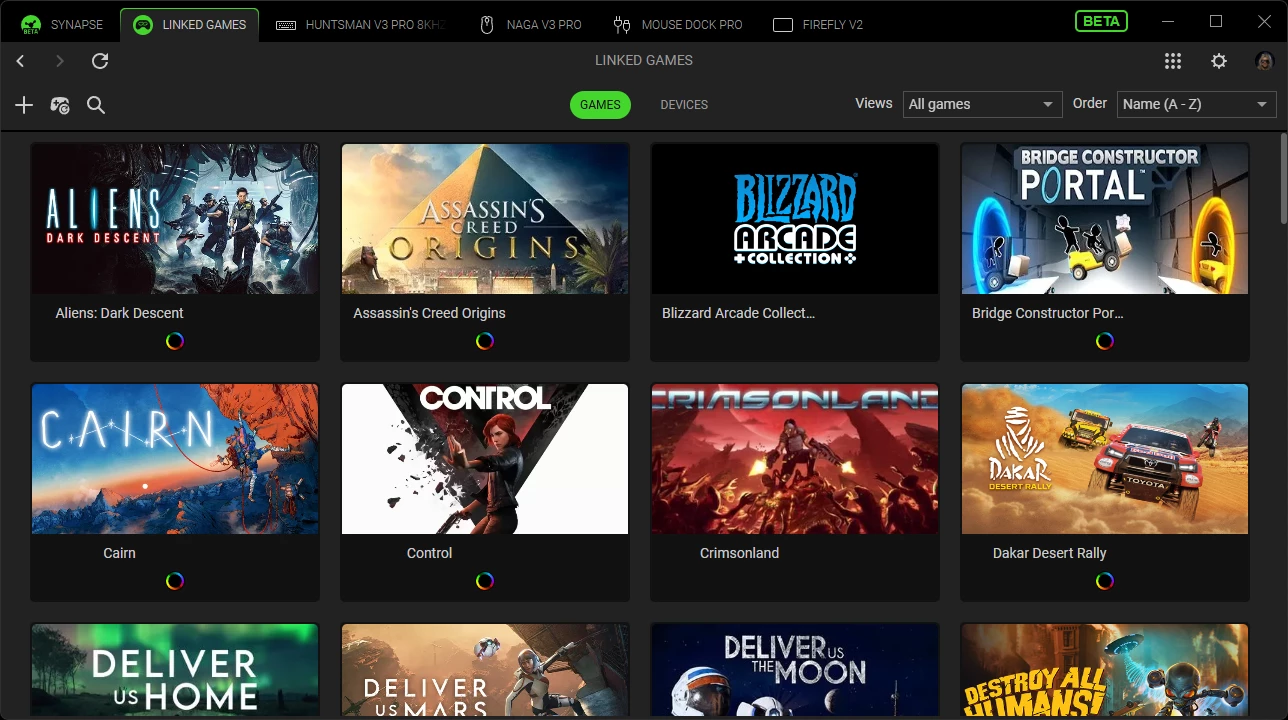Click the Chroma icon under Assassin's Creed Origins
The height and width of the screenshot is (720, 1288).
485,341
